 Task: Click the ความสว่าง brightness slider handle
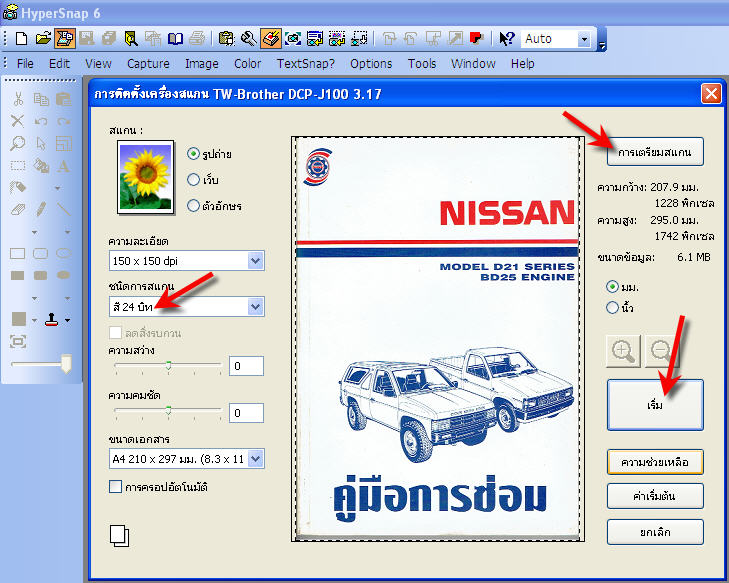pyautogui.click(x=168, y=365)
